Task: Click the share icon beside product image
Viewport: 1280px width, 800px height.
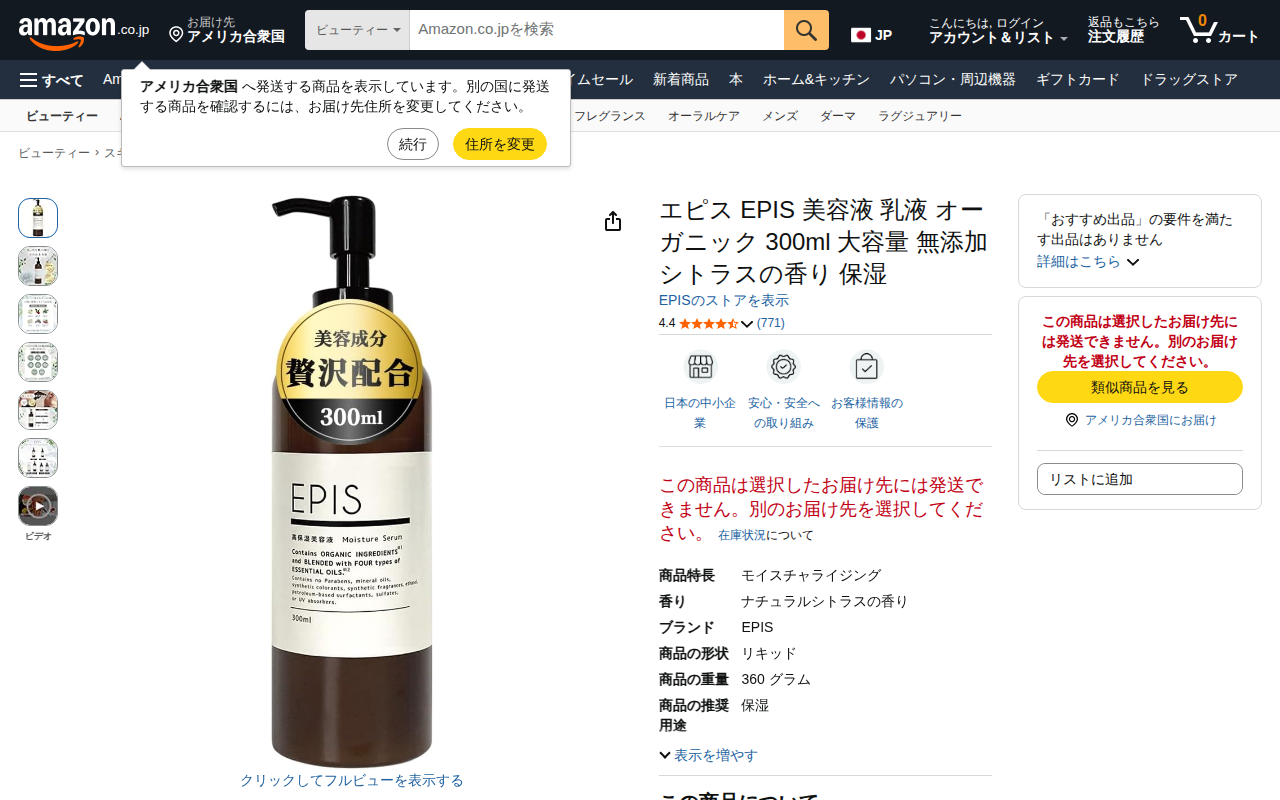Action: pos(613,222)
